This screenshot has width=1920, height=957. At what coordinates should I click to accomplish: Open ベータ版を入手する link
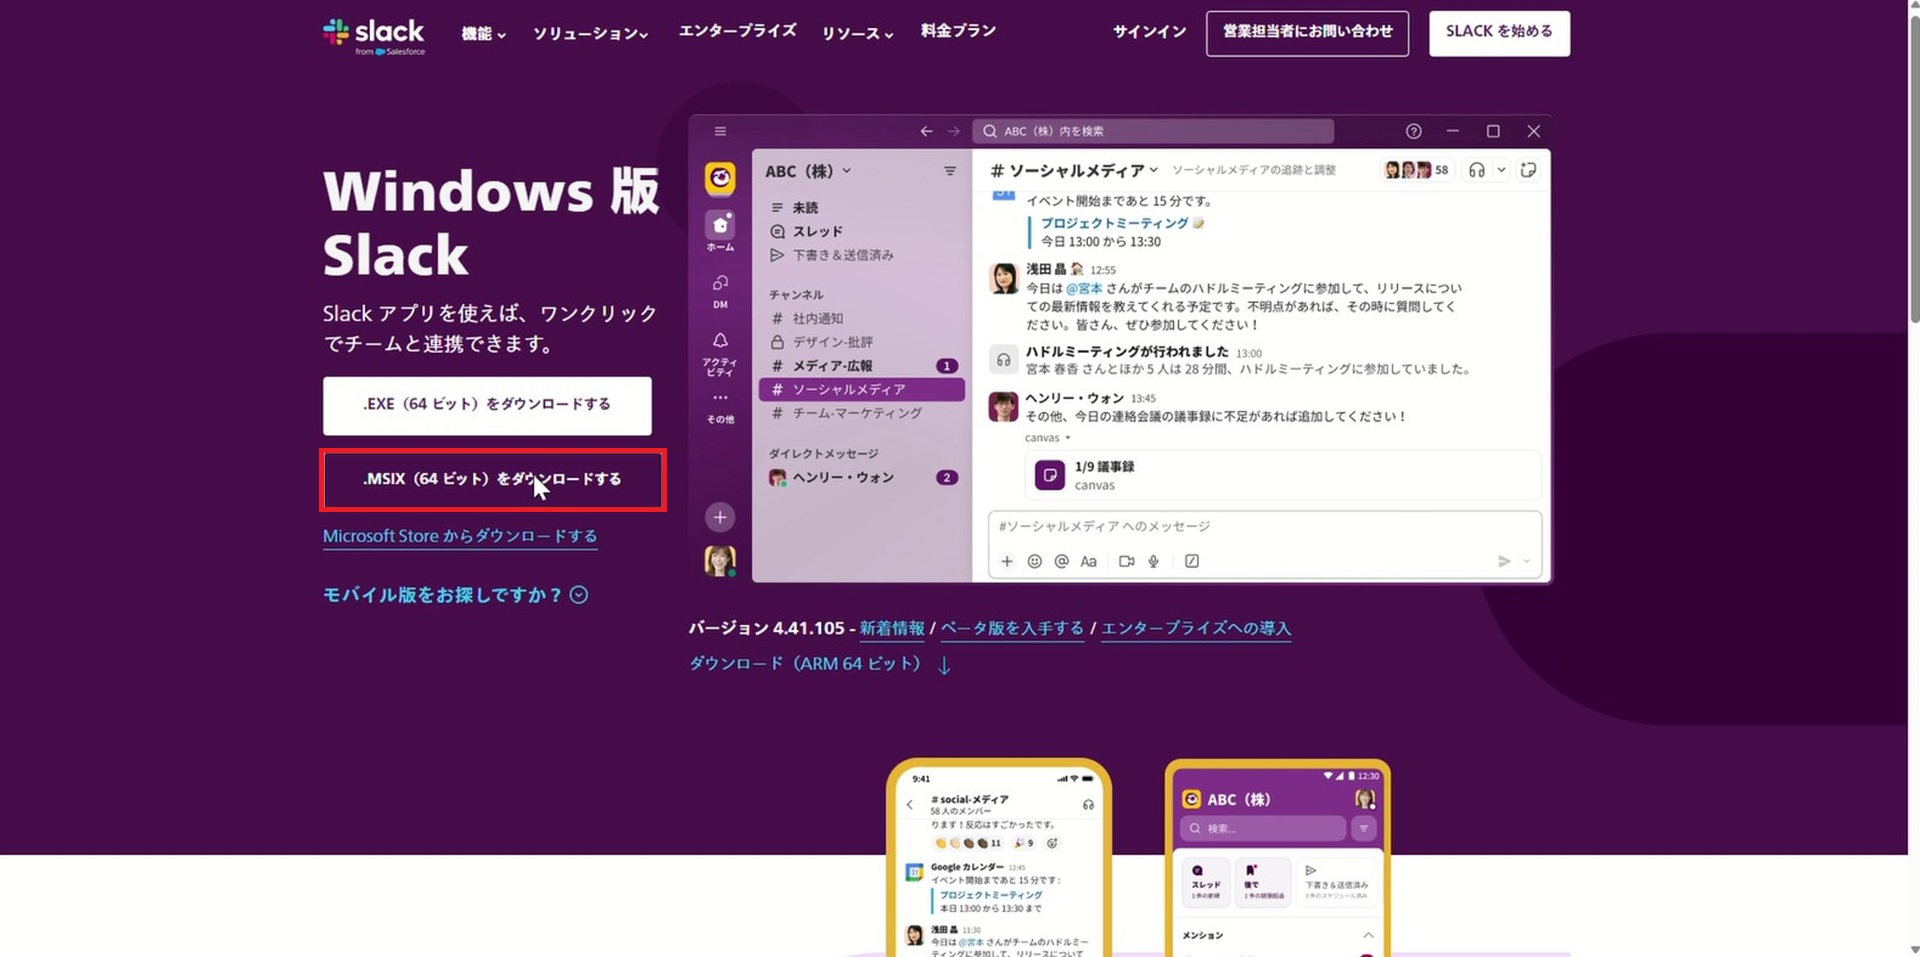tap(1012, 628)
